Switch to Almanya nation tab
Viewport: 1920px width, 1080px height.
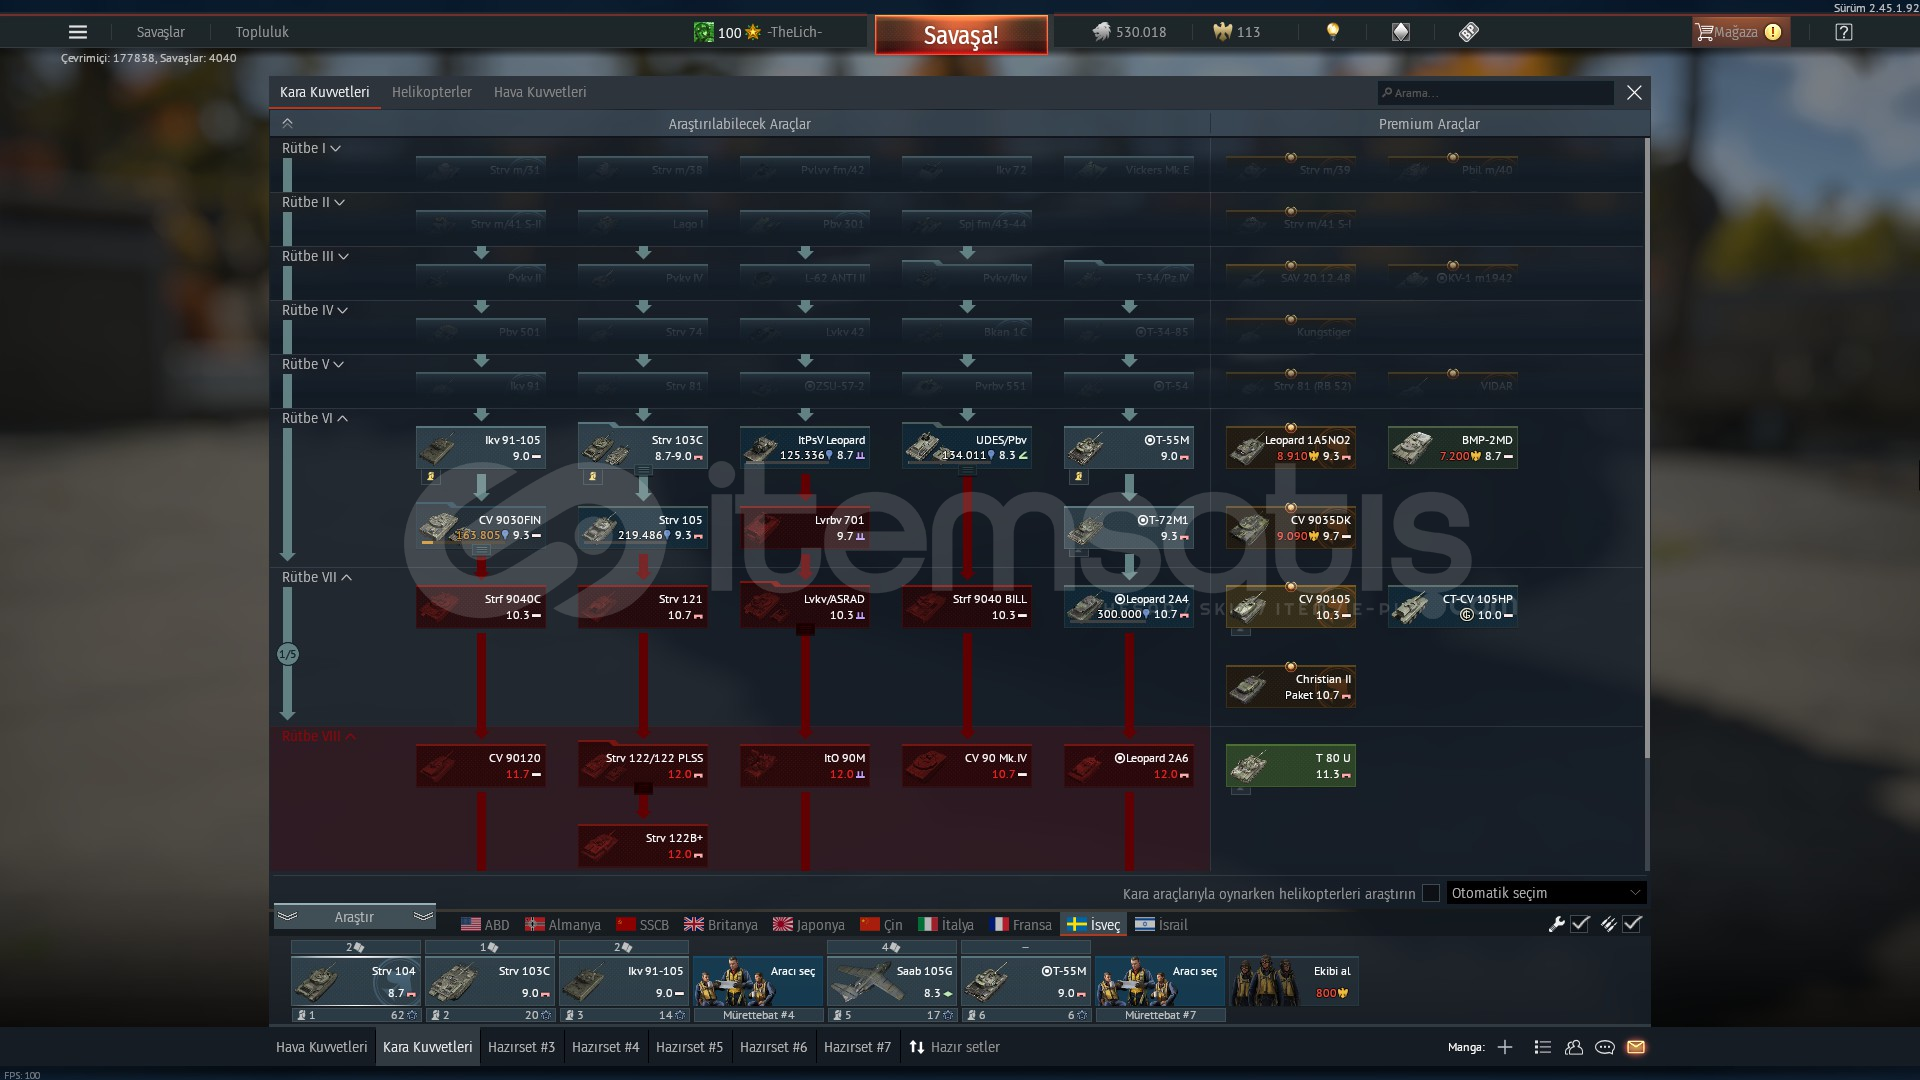click(x=563, y=925)
